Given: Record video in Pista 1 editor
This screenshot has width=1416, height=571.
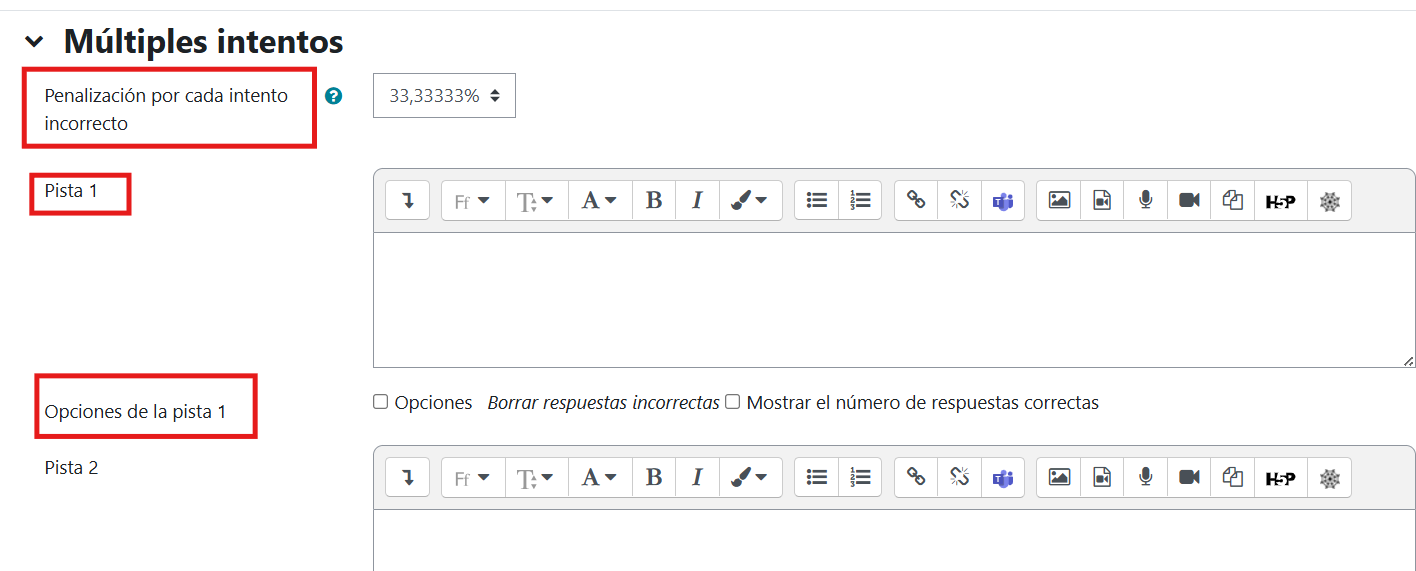Looking at the screenshot, I should tap(1189, 201).
